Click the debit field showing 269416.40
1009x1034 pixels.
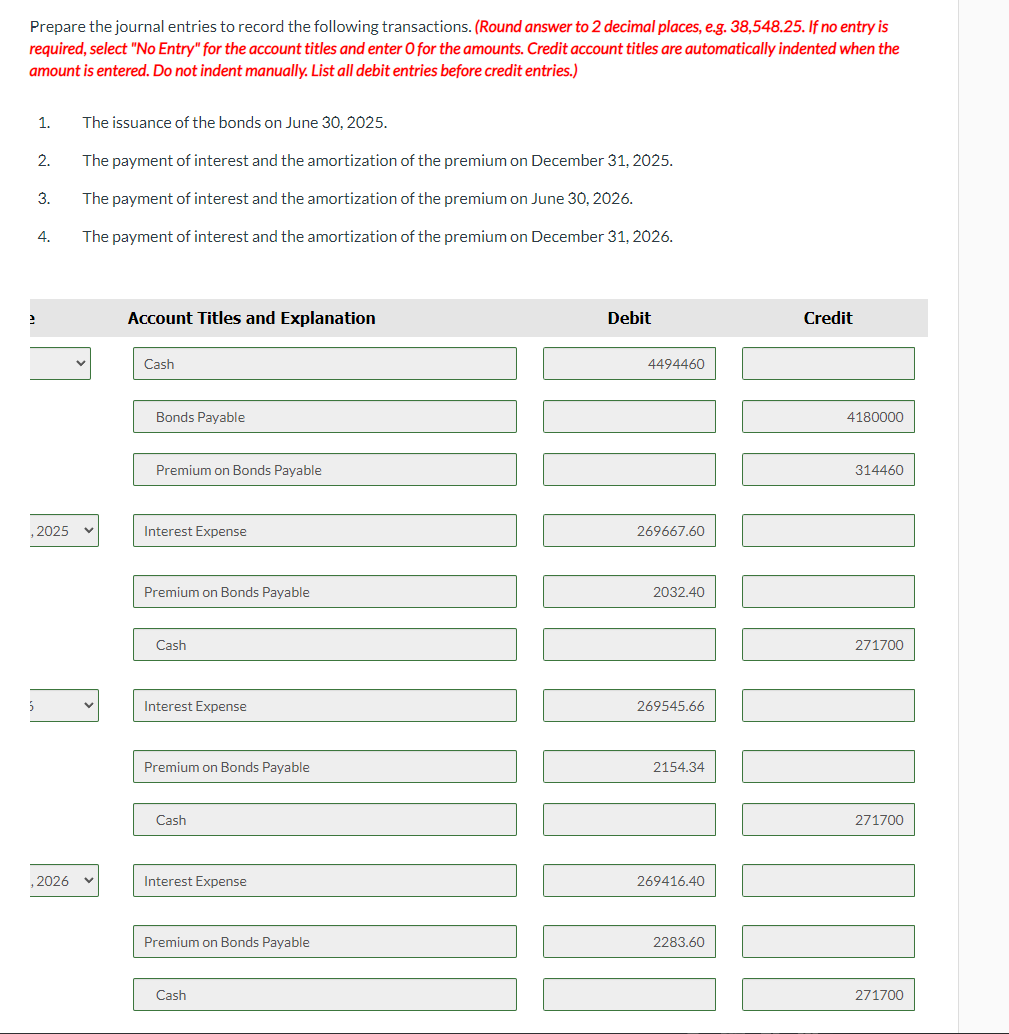click(628, 880)
